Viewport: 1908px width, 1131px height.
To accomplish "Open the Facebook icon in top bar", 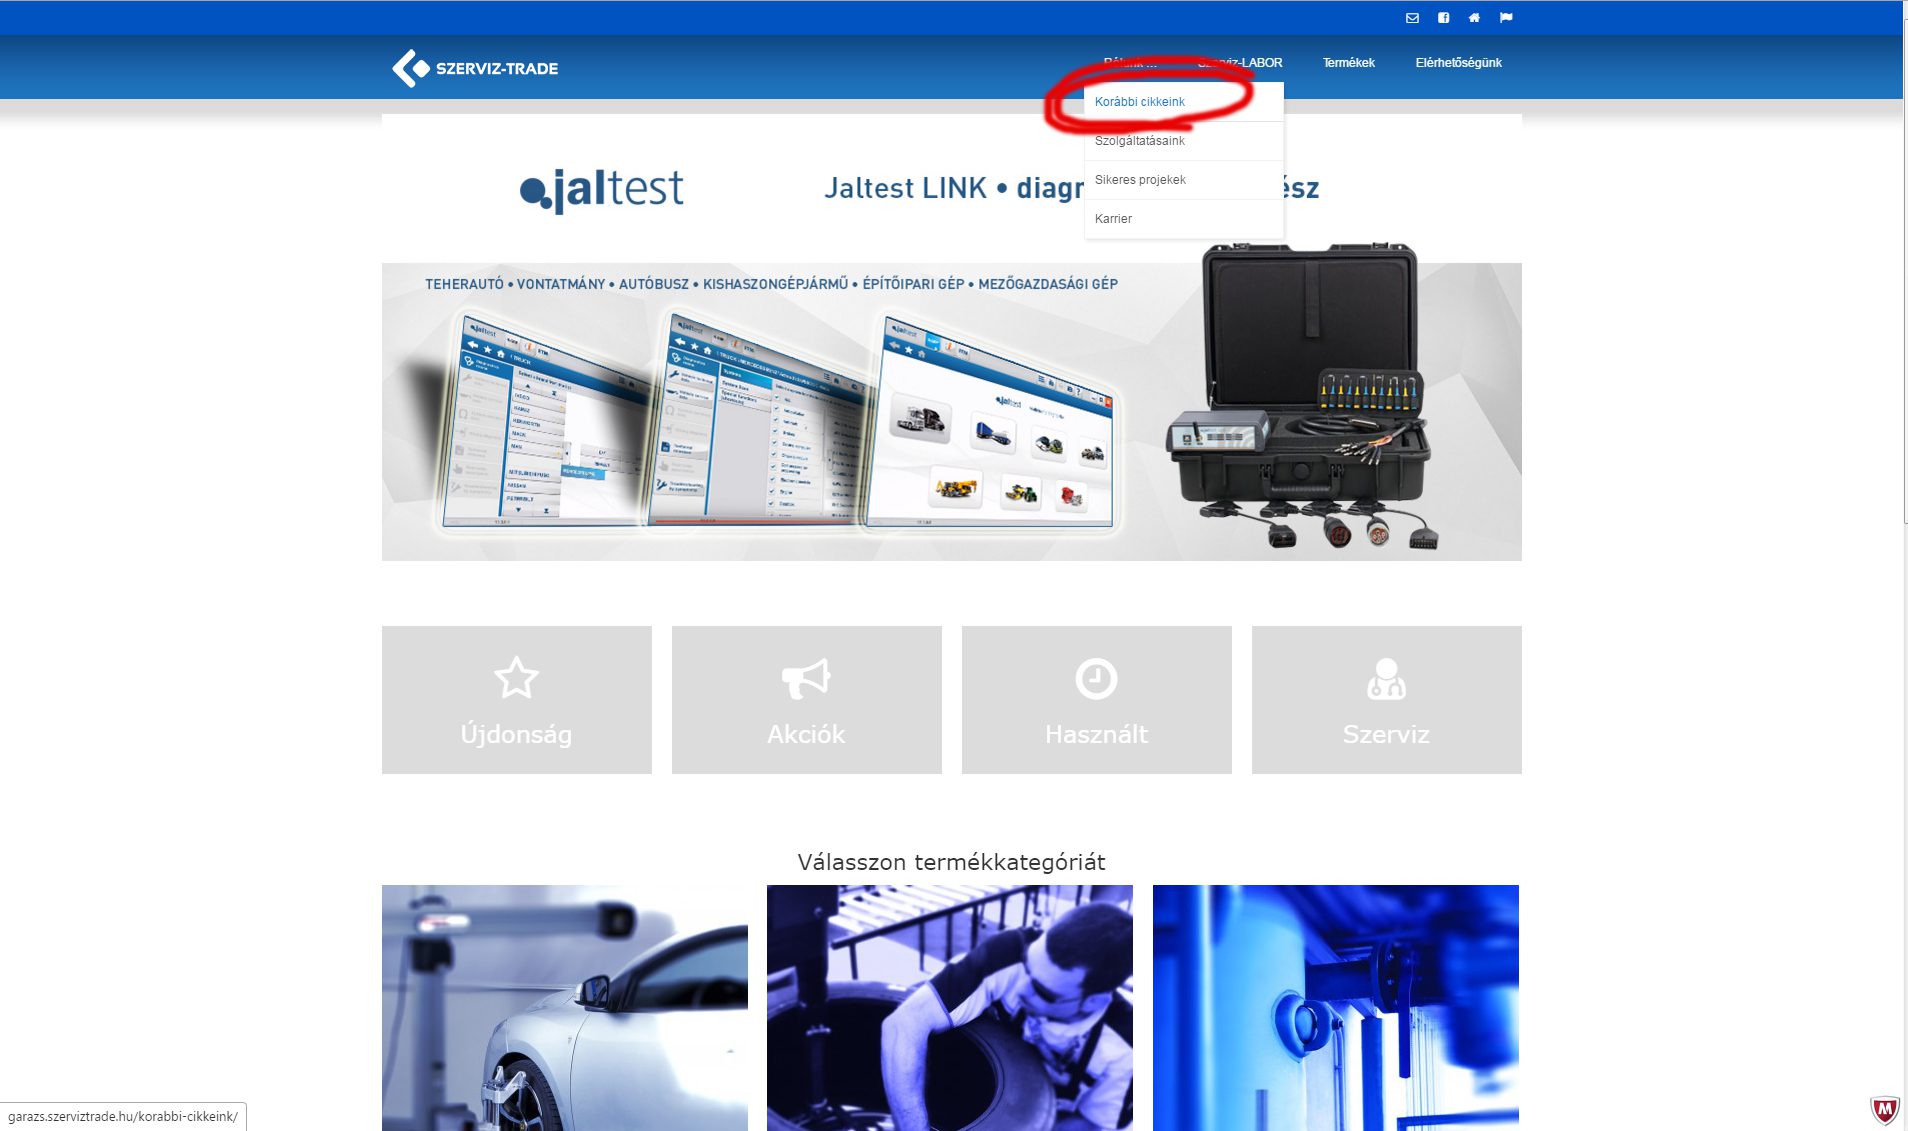I will point(1443,18).
